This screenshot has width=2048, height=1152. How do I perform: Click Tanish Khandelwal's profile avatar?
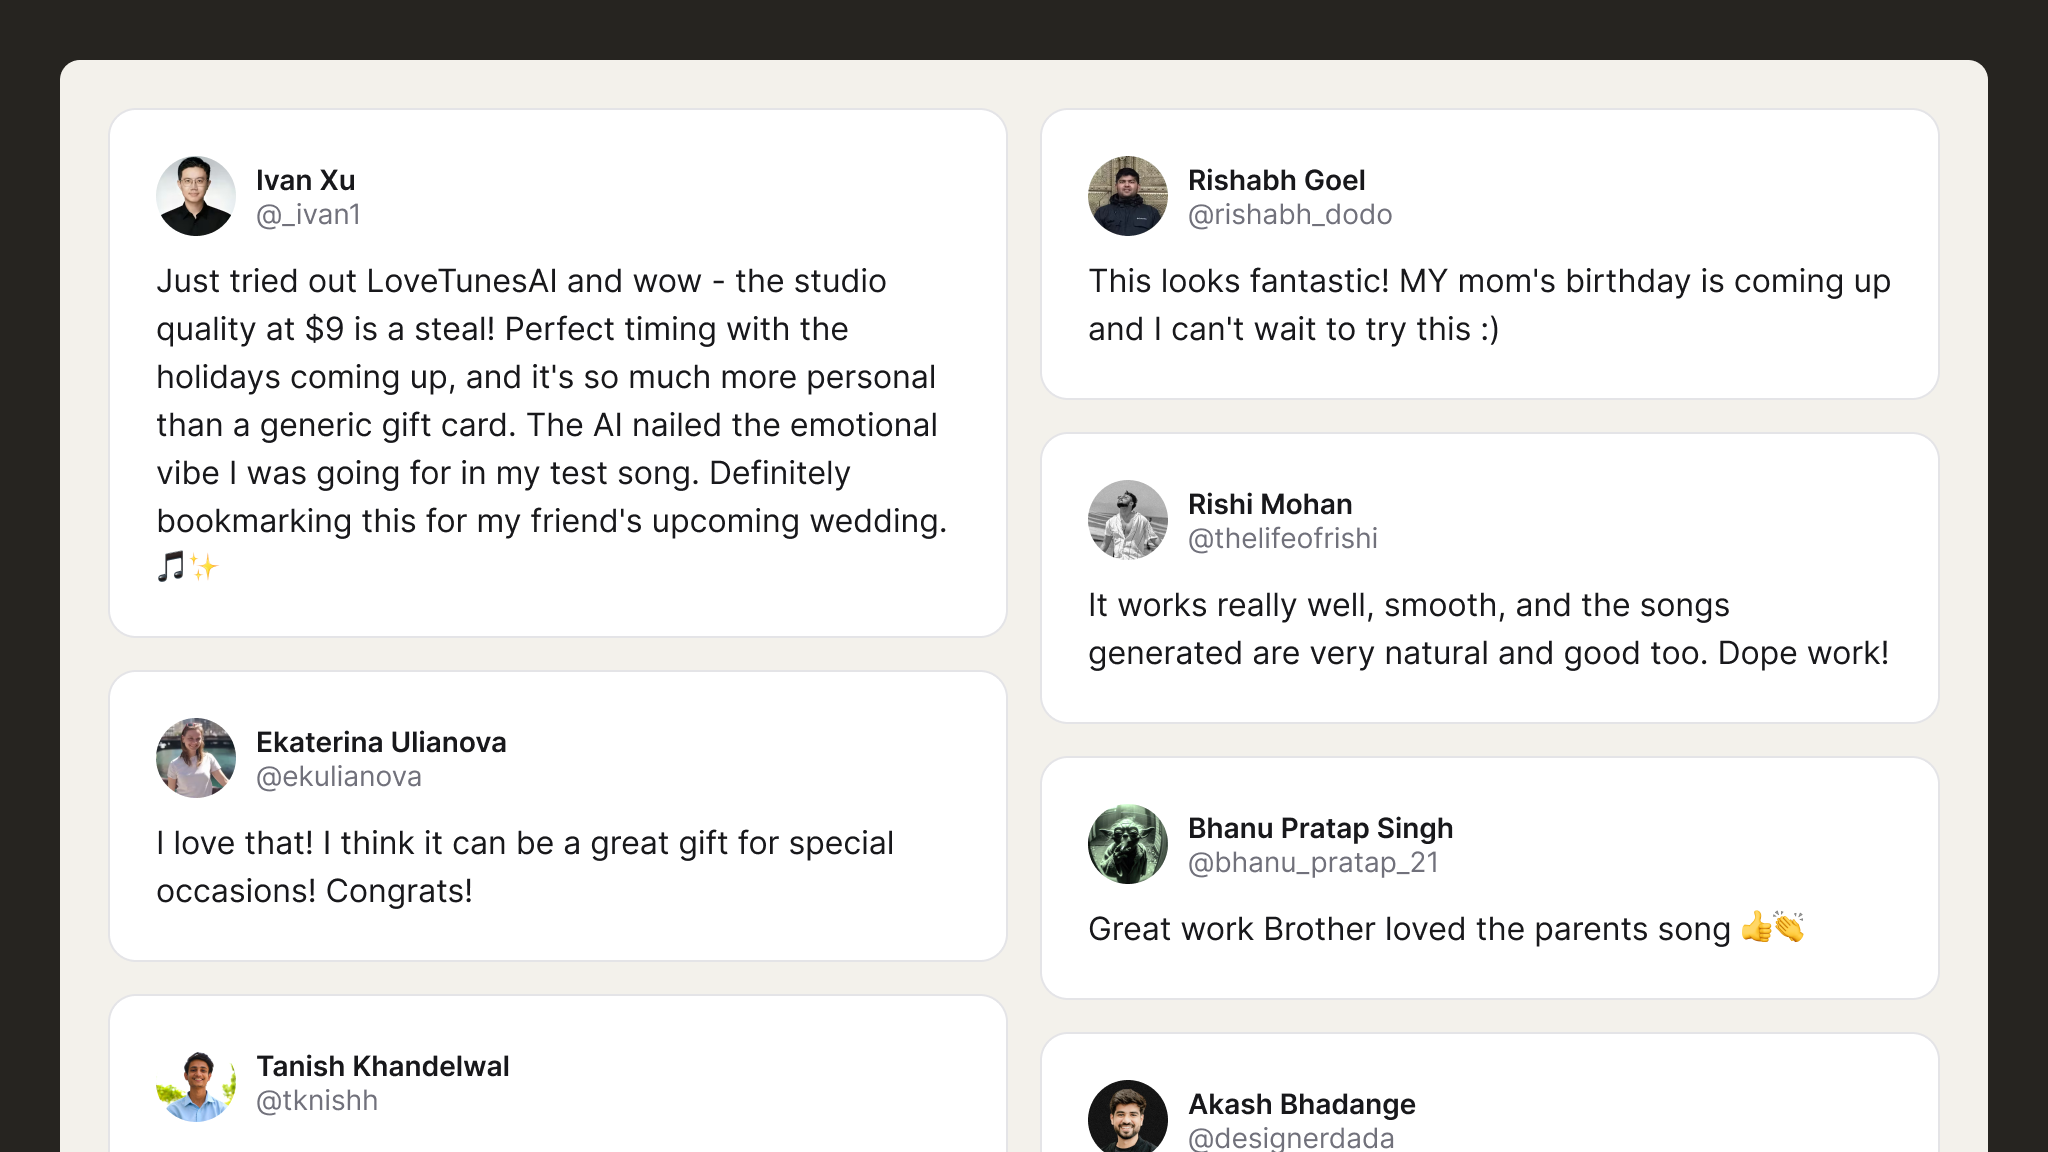point(196,1084)
